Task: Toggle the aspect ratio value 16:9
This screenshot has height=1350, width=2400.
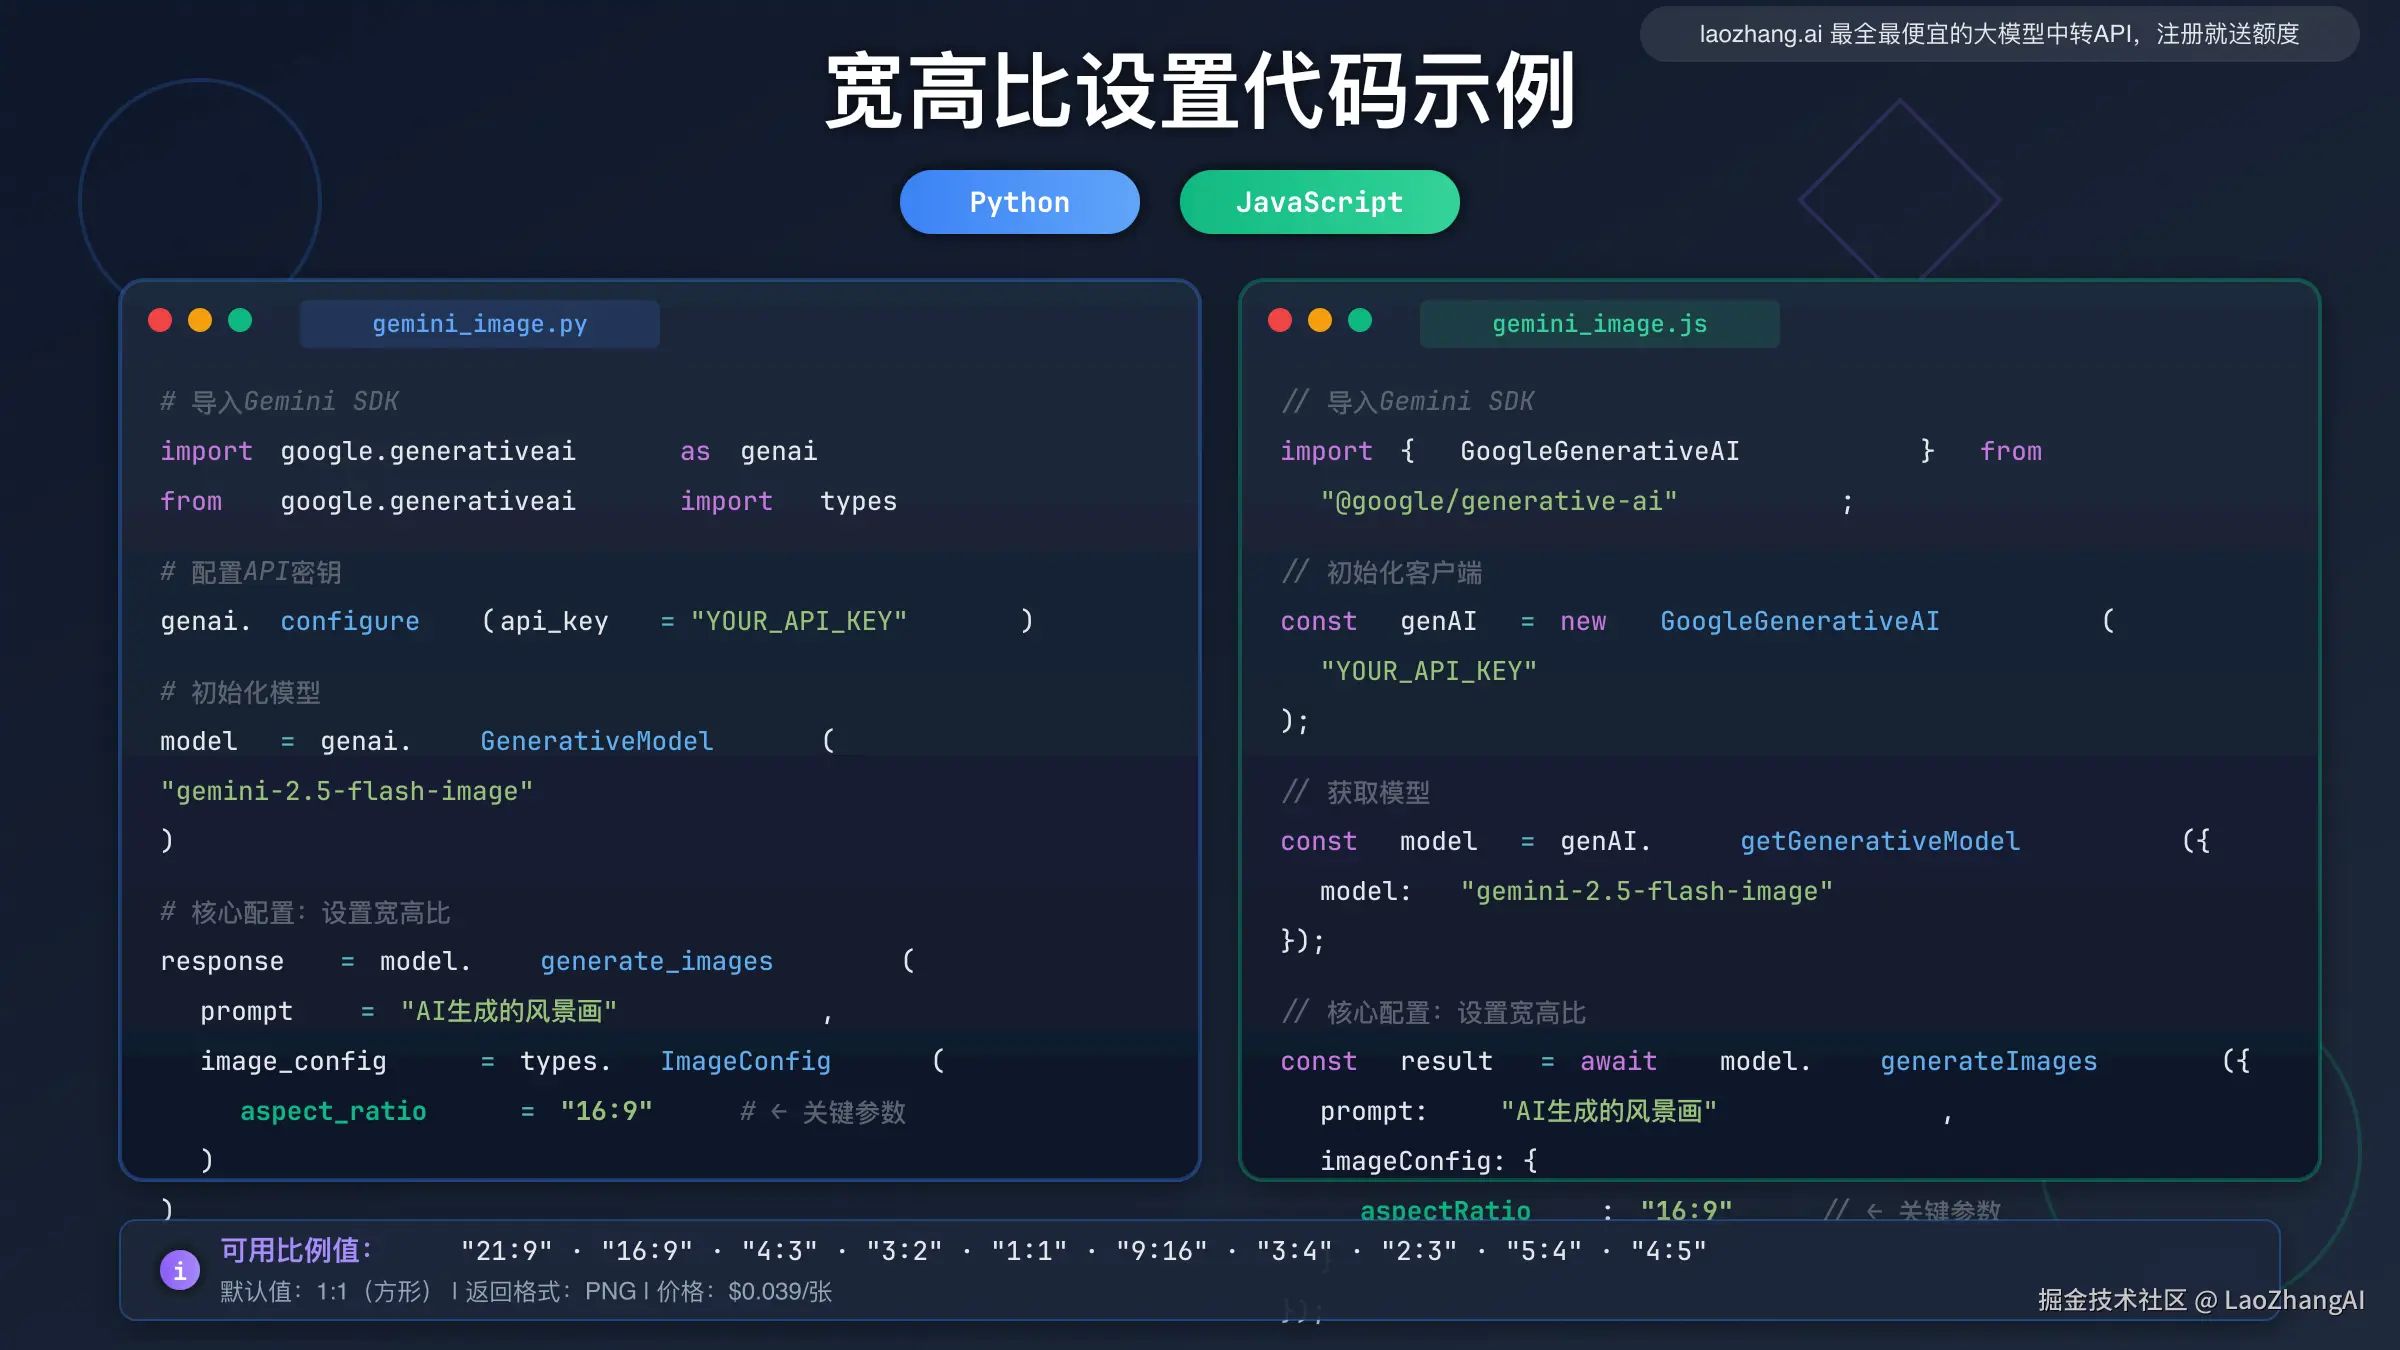Action: pyautogui.click(x=605, y=1110)
